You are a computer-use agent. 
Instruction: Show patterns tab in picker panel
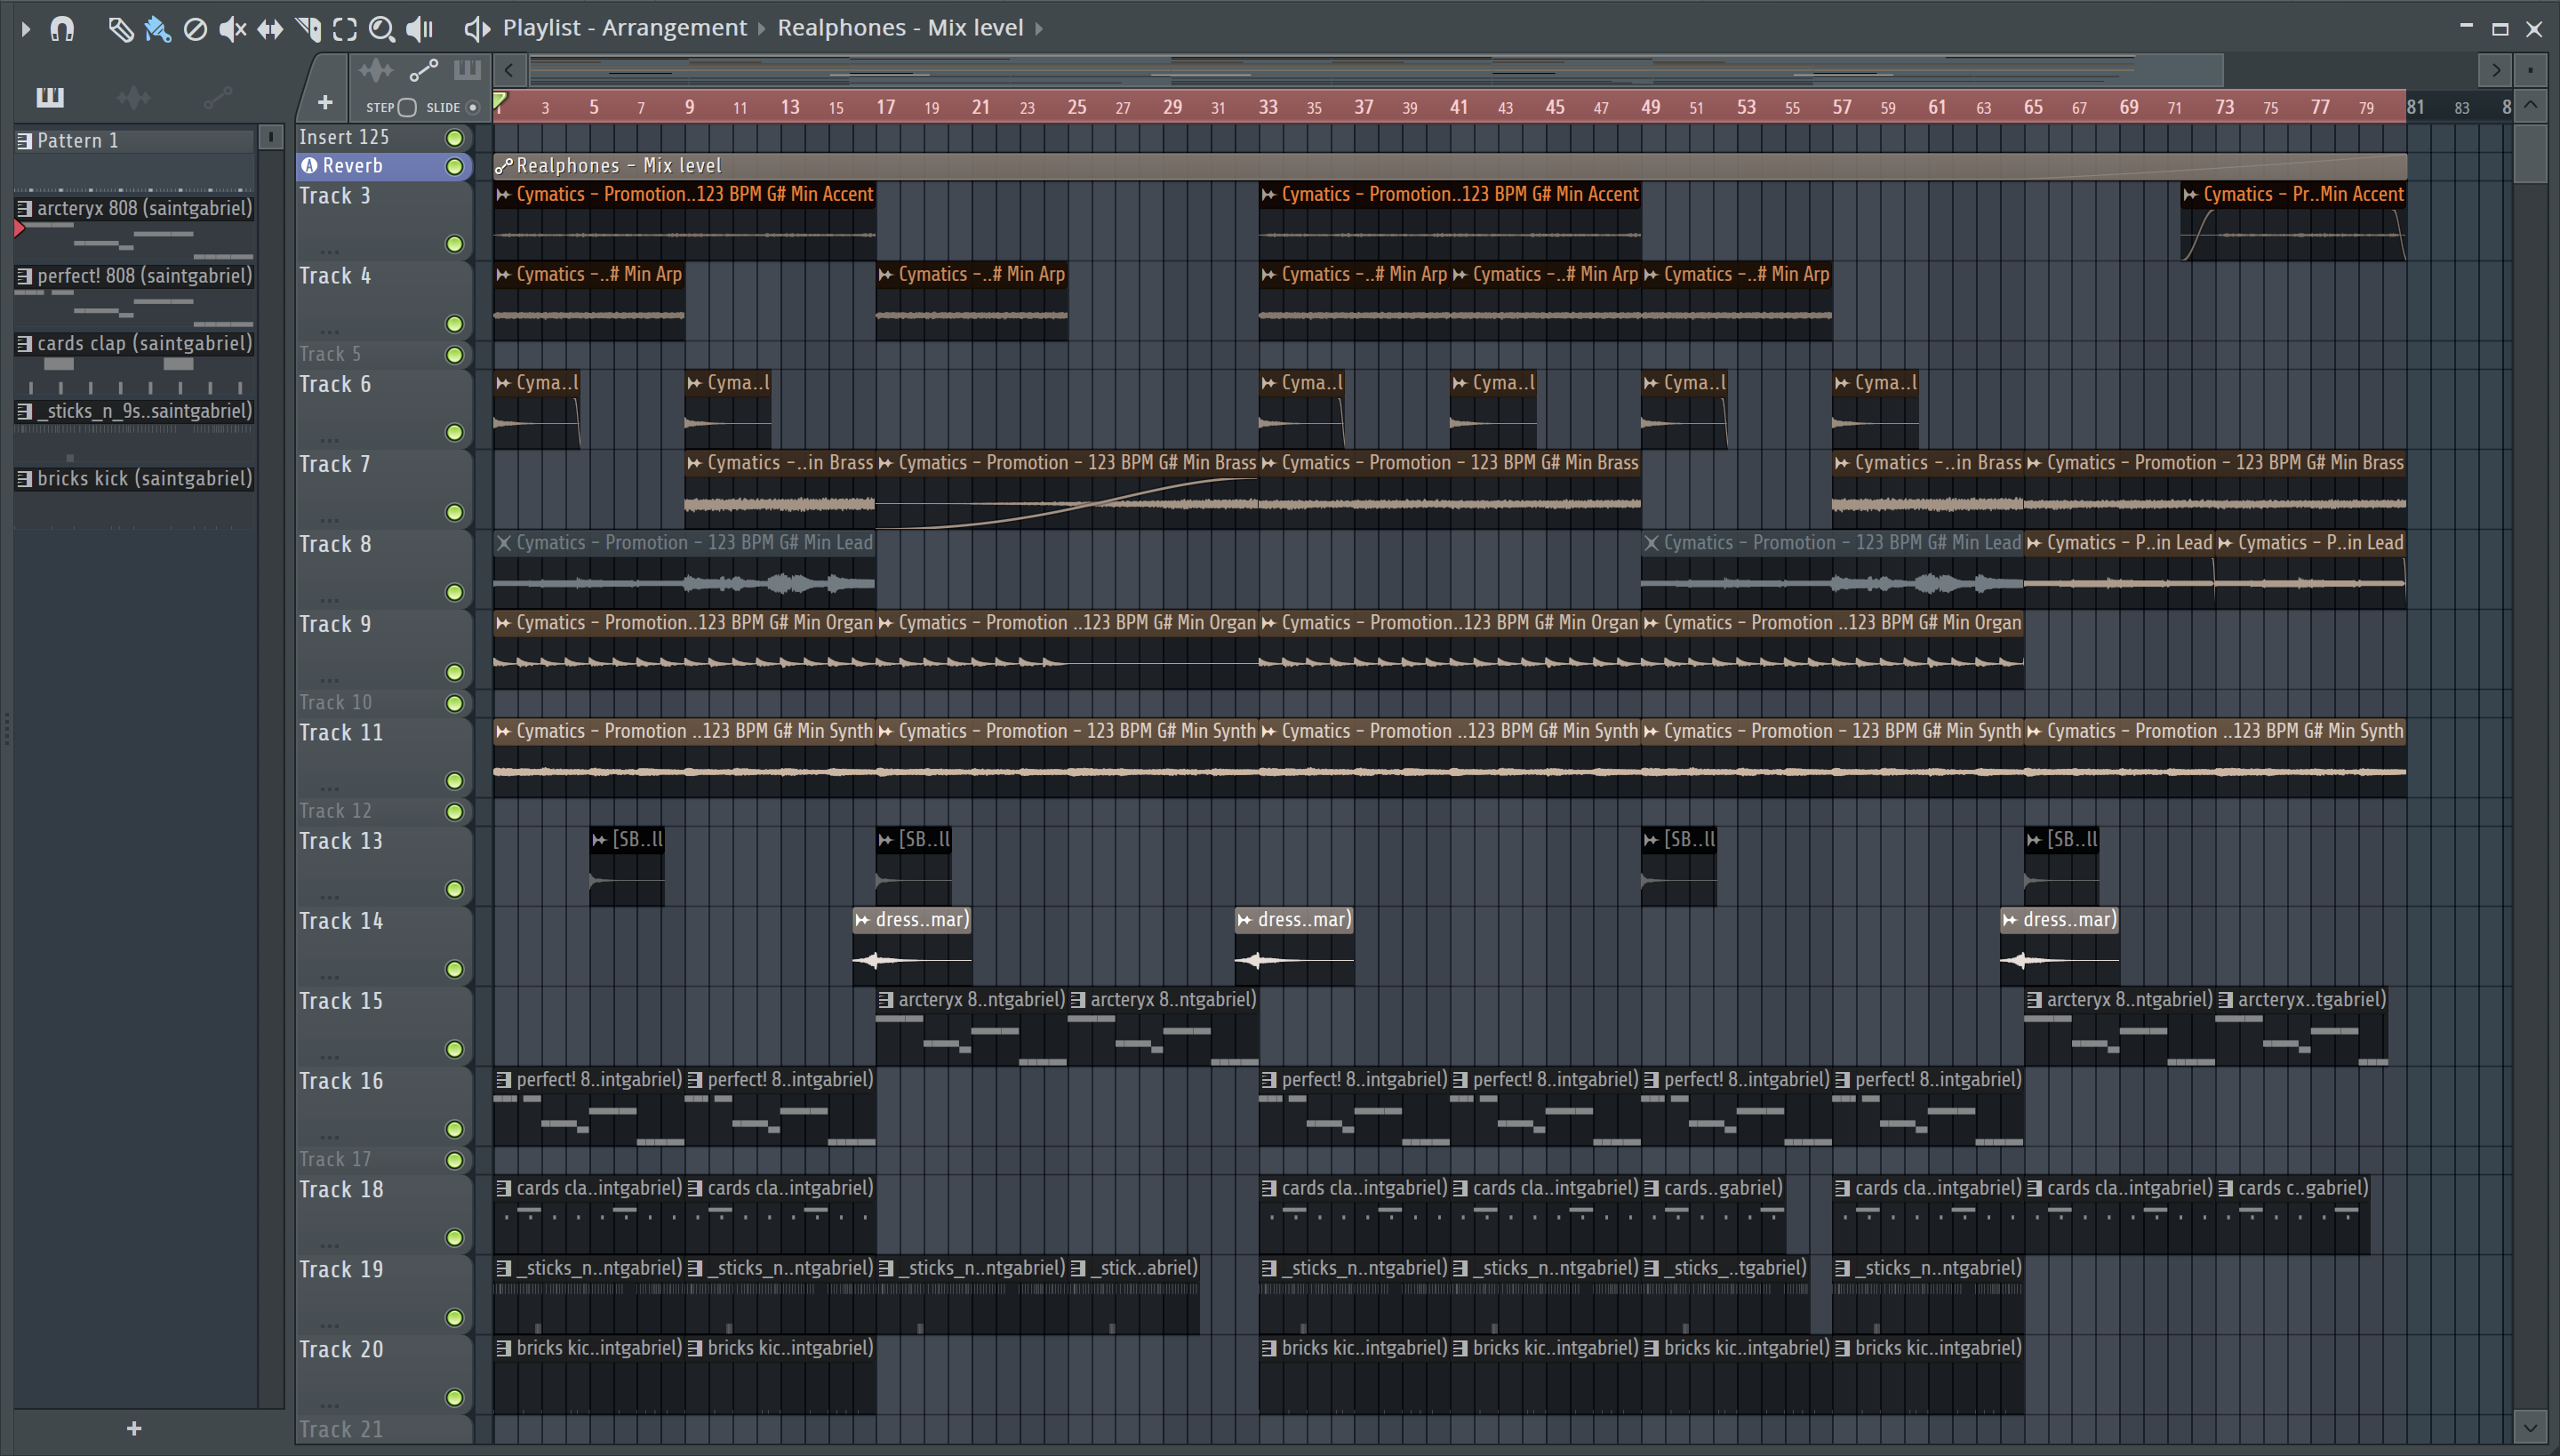tap(50, 97)
